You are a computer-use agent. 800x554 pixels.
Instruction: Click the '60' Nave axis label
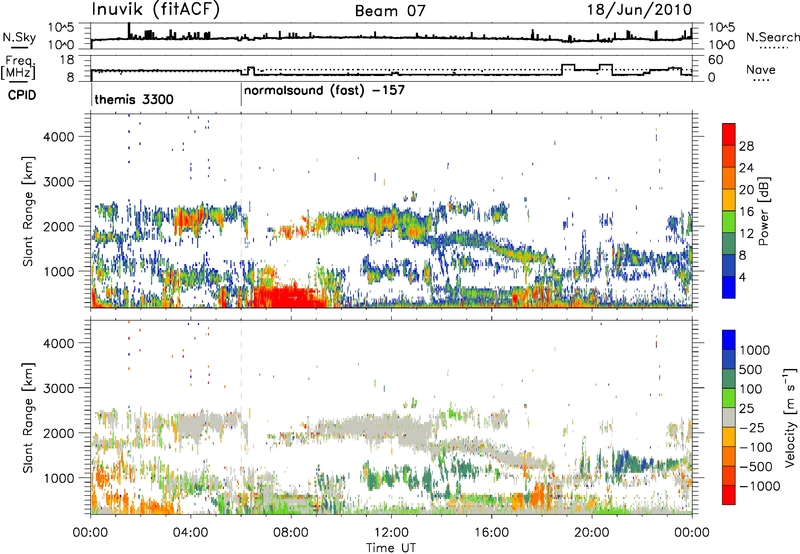[x=716, y=60]
